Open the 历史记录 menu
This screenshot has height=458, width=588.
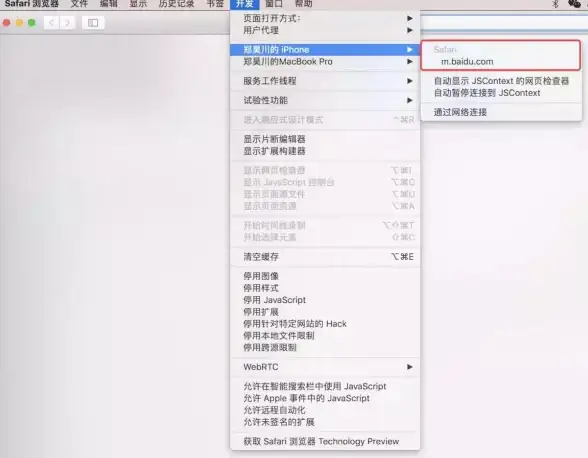(x=176, y=4)
